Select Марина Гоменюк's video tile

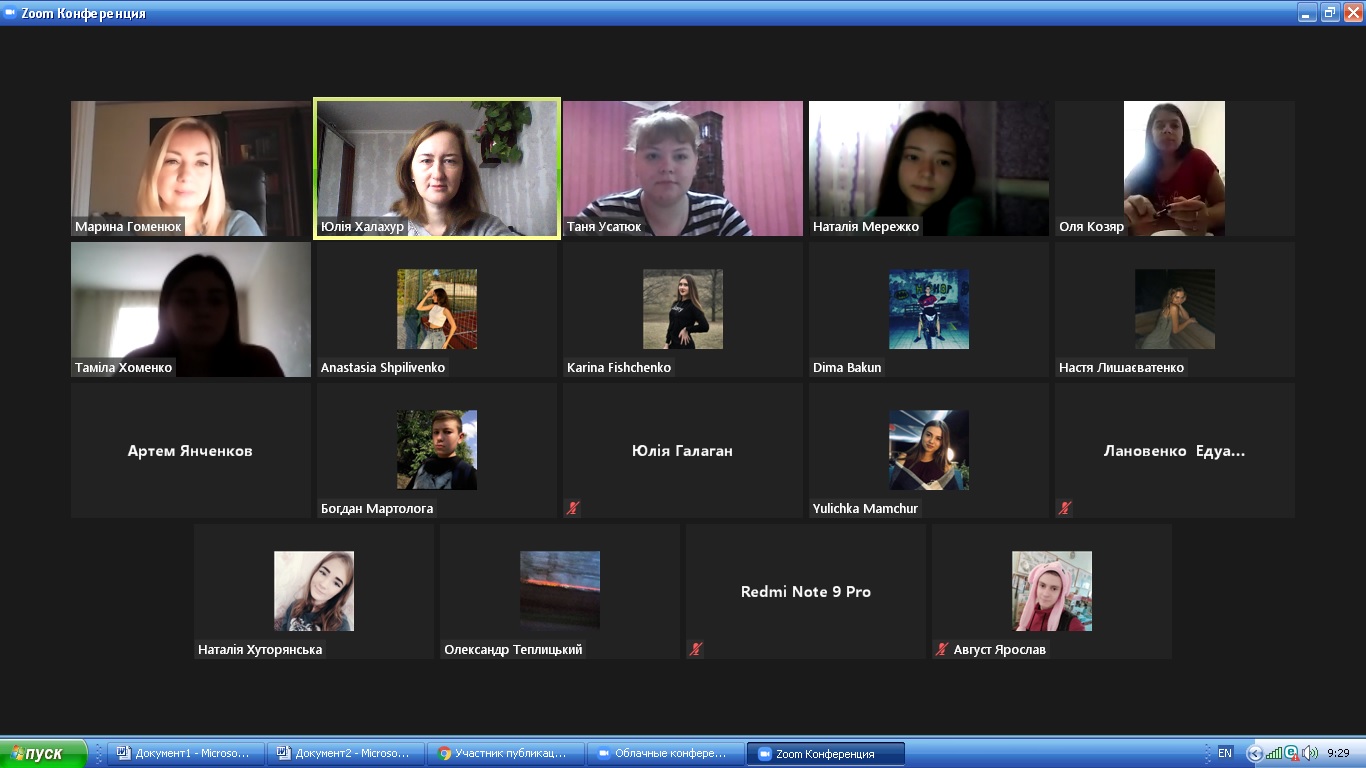[191, 168]
